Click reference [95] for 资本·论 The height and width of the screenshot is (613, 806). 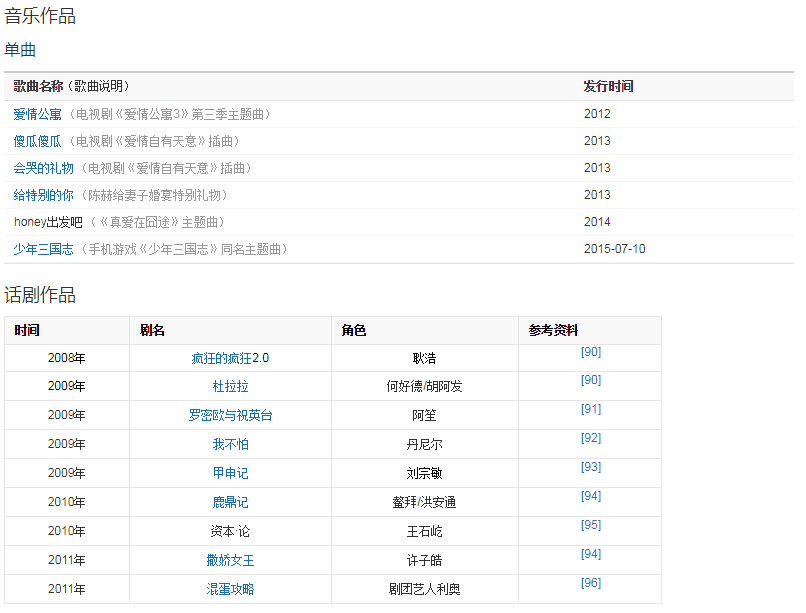(x=590, y=525)
